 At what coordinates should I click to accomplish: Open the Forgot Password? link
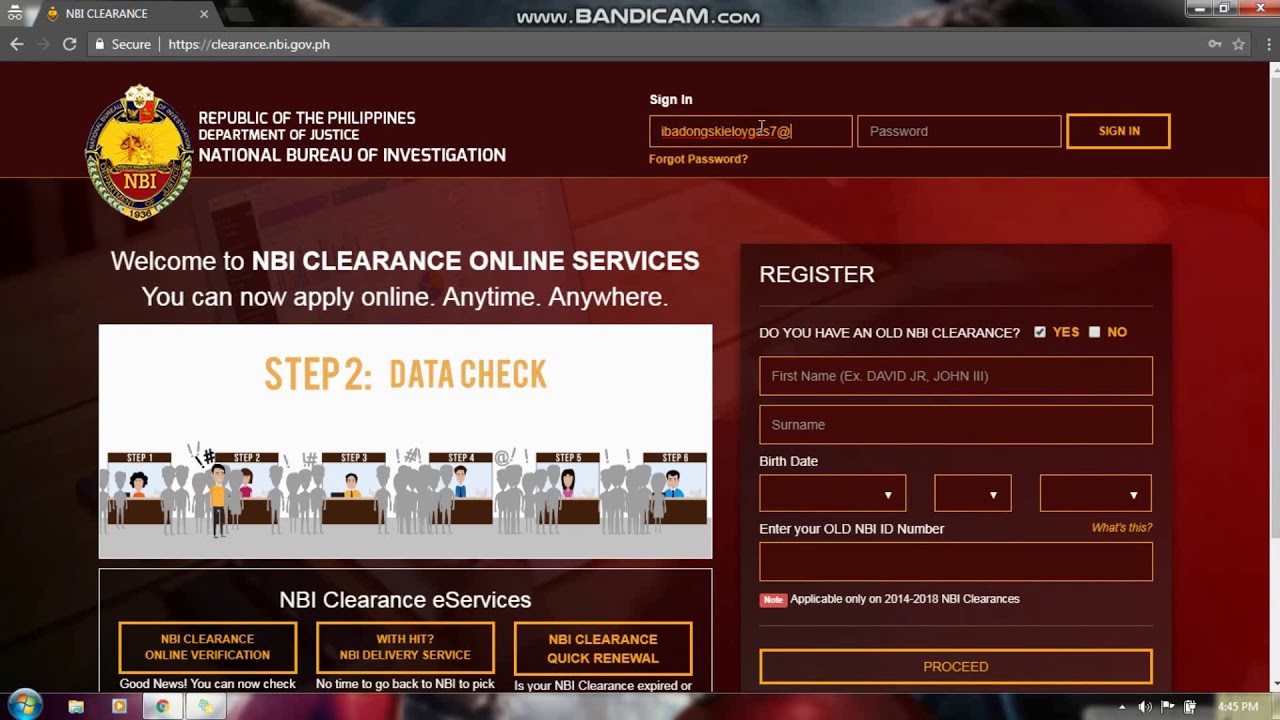point(698,159)
